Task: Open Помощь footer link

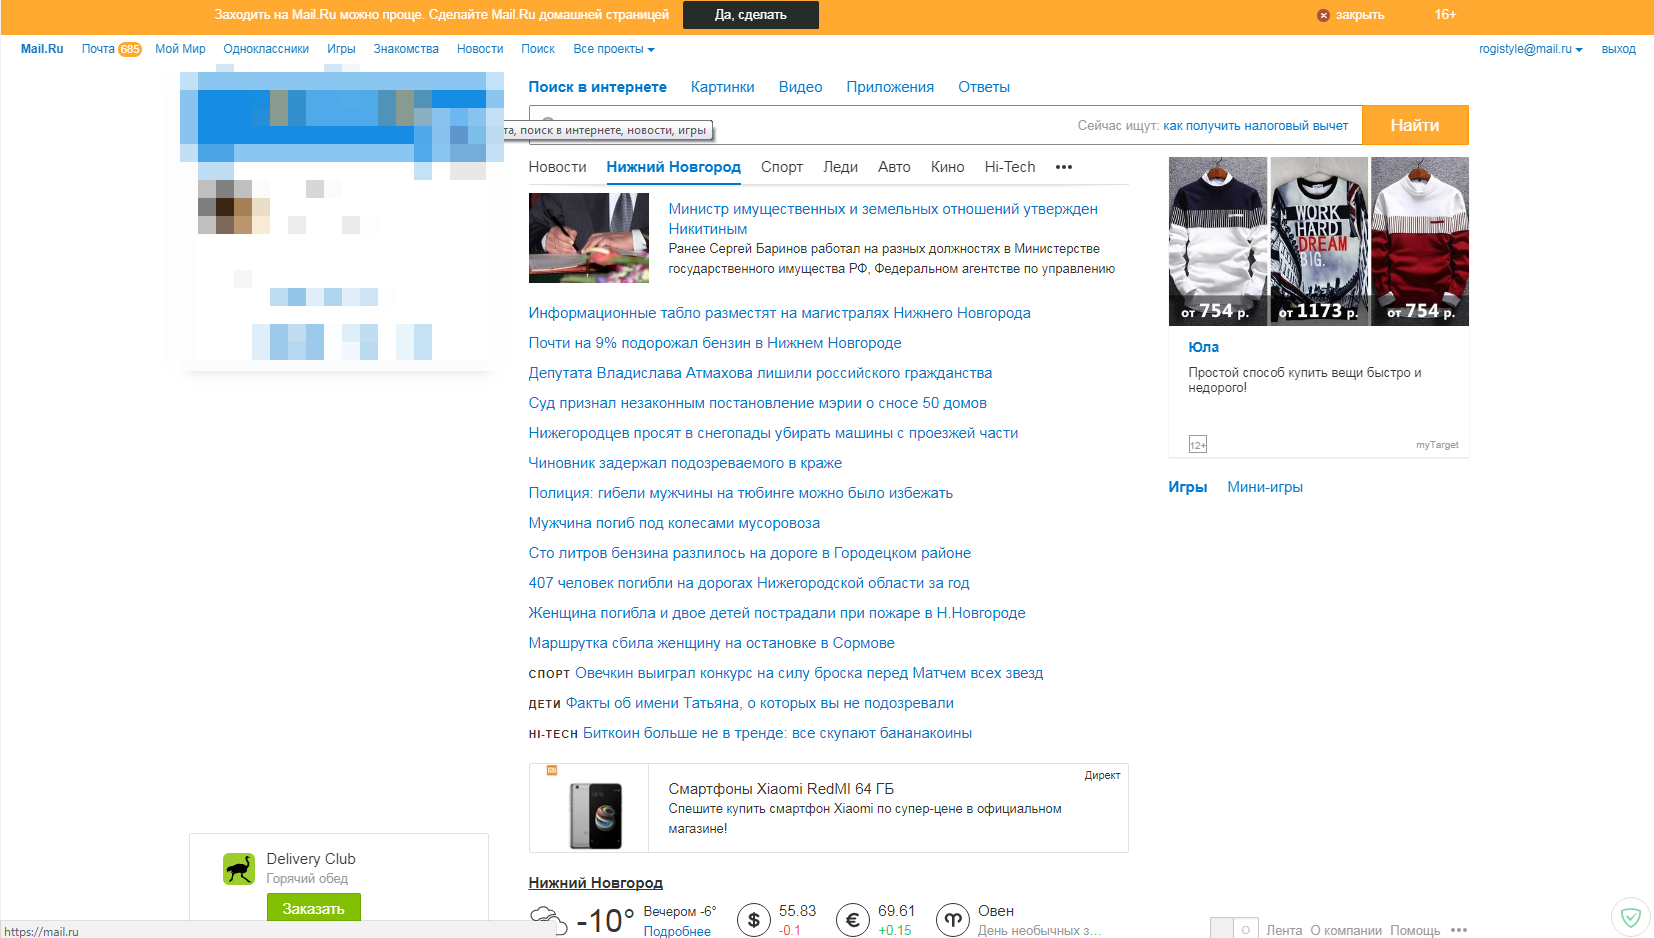Action: point(1415,930)
